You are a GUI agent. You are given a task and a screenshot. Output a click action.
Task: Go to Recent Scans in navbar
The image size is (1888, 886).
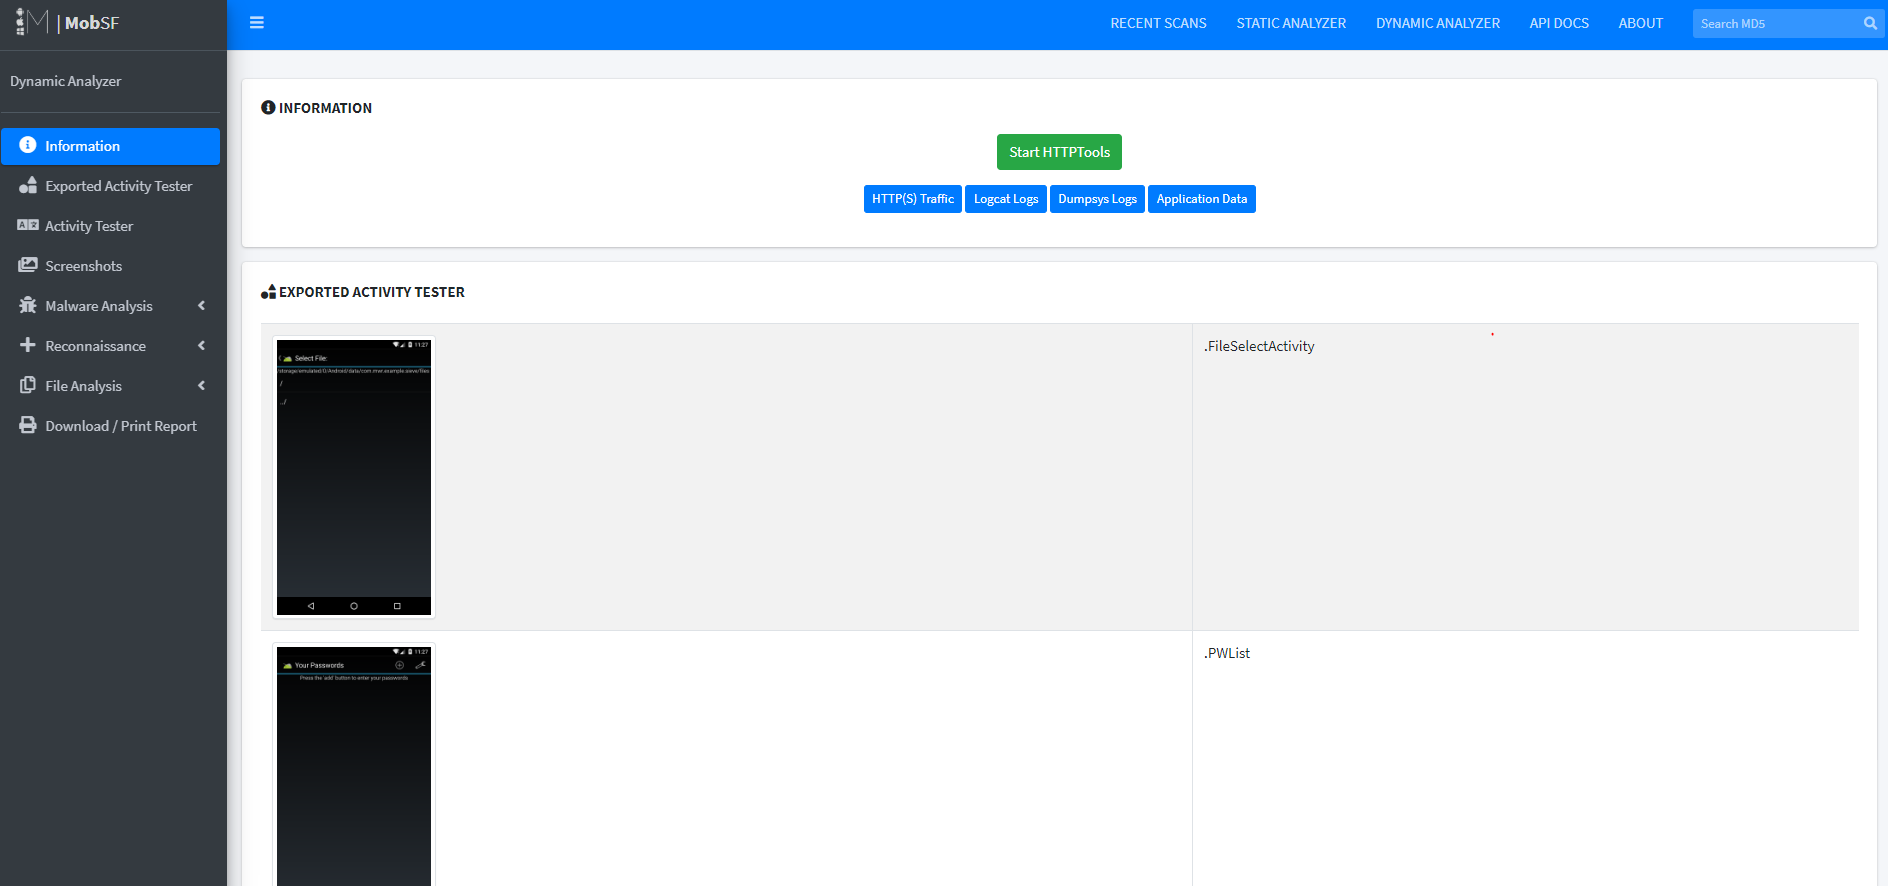(x=1158, y=23)
